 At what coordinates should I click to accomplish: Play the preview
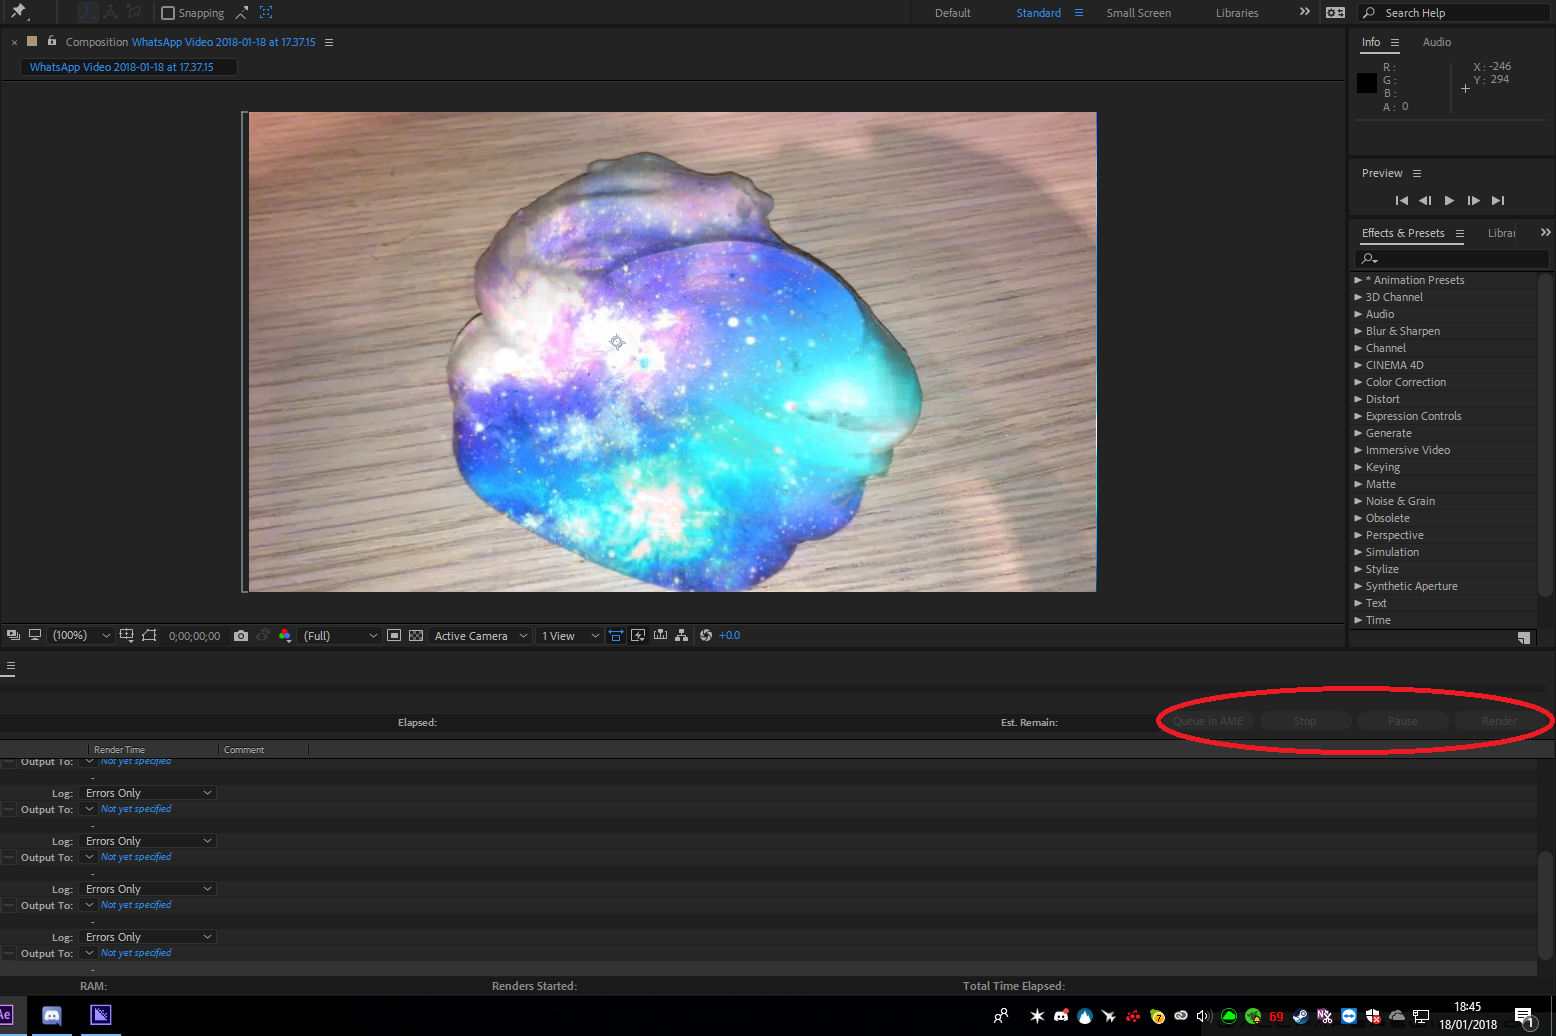click(1449, 200)
